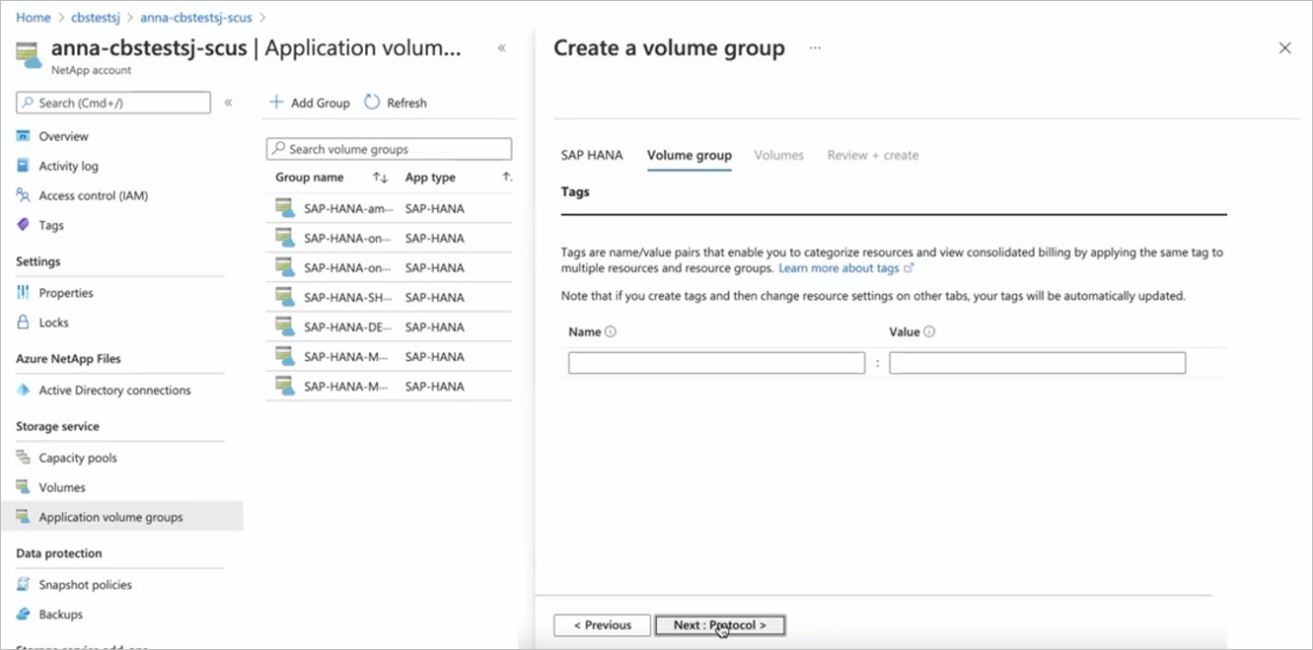Open Access control (IAM)
Viewport: 1313px width, 650px height.
[x=93, y=196]
